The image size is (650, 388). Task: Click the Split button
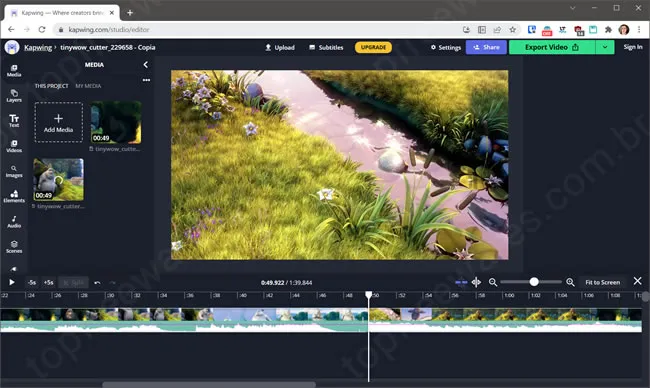pyautogui.click(x=73, y=283)
